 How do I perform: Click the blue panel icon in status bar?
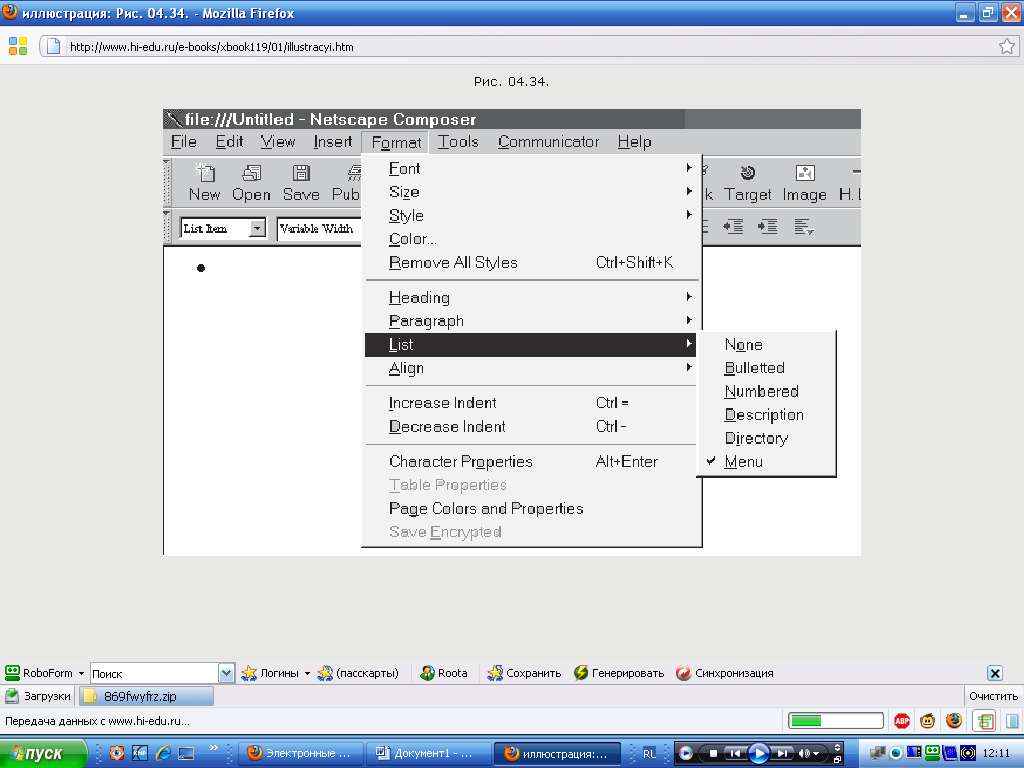click(x=1012, y=721)
